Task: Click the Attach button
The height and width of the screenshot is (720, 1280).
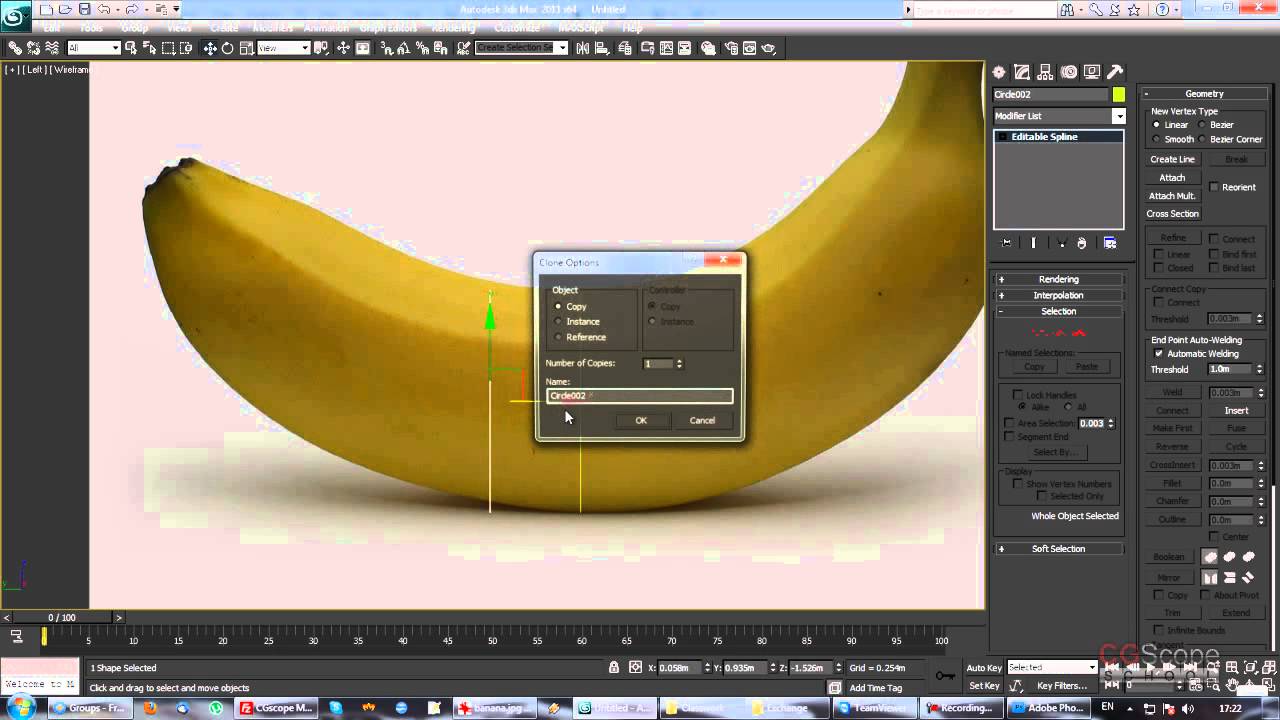Action: coord(1172,177)
